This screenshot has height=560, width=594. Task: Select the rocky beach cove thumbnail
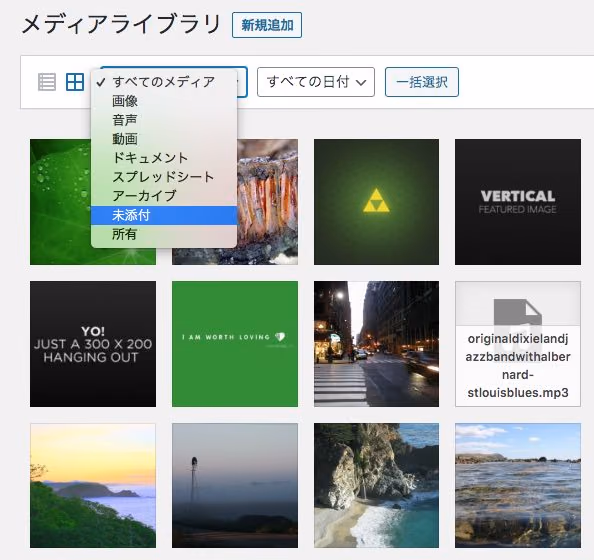377,486
